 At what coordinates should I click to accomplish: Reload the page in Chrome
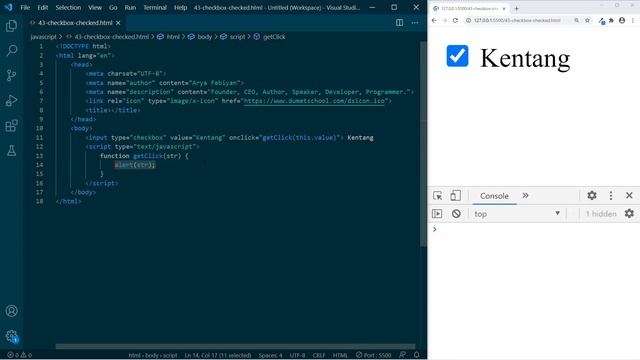[455, 20]
